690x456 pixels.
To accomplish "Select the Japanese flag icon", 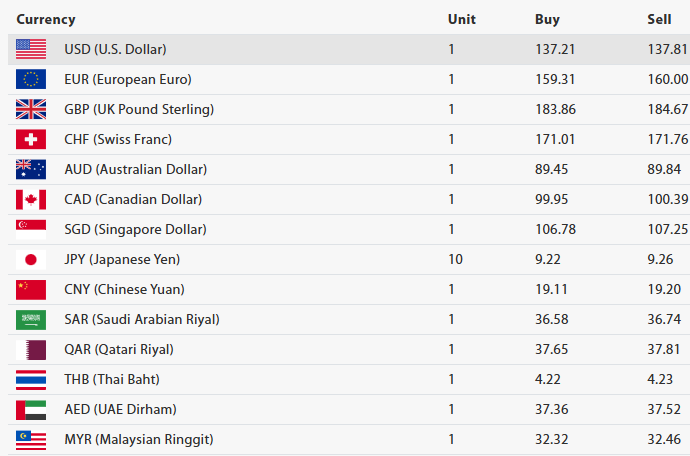I will (31, 259).
